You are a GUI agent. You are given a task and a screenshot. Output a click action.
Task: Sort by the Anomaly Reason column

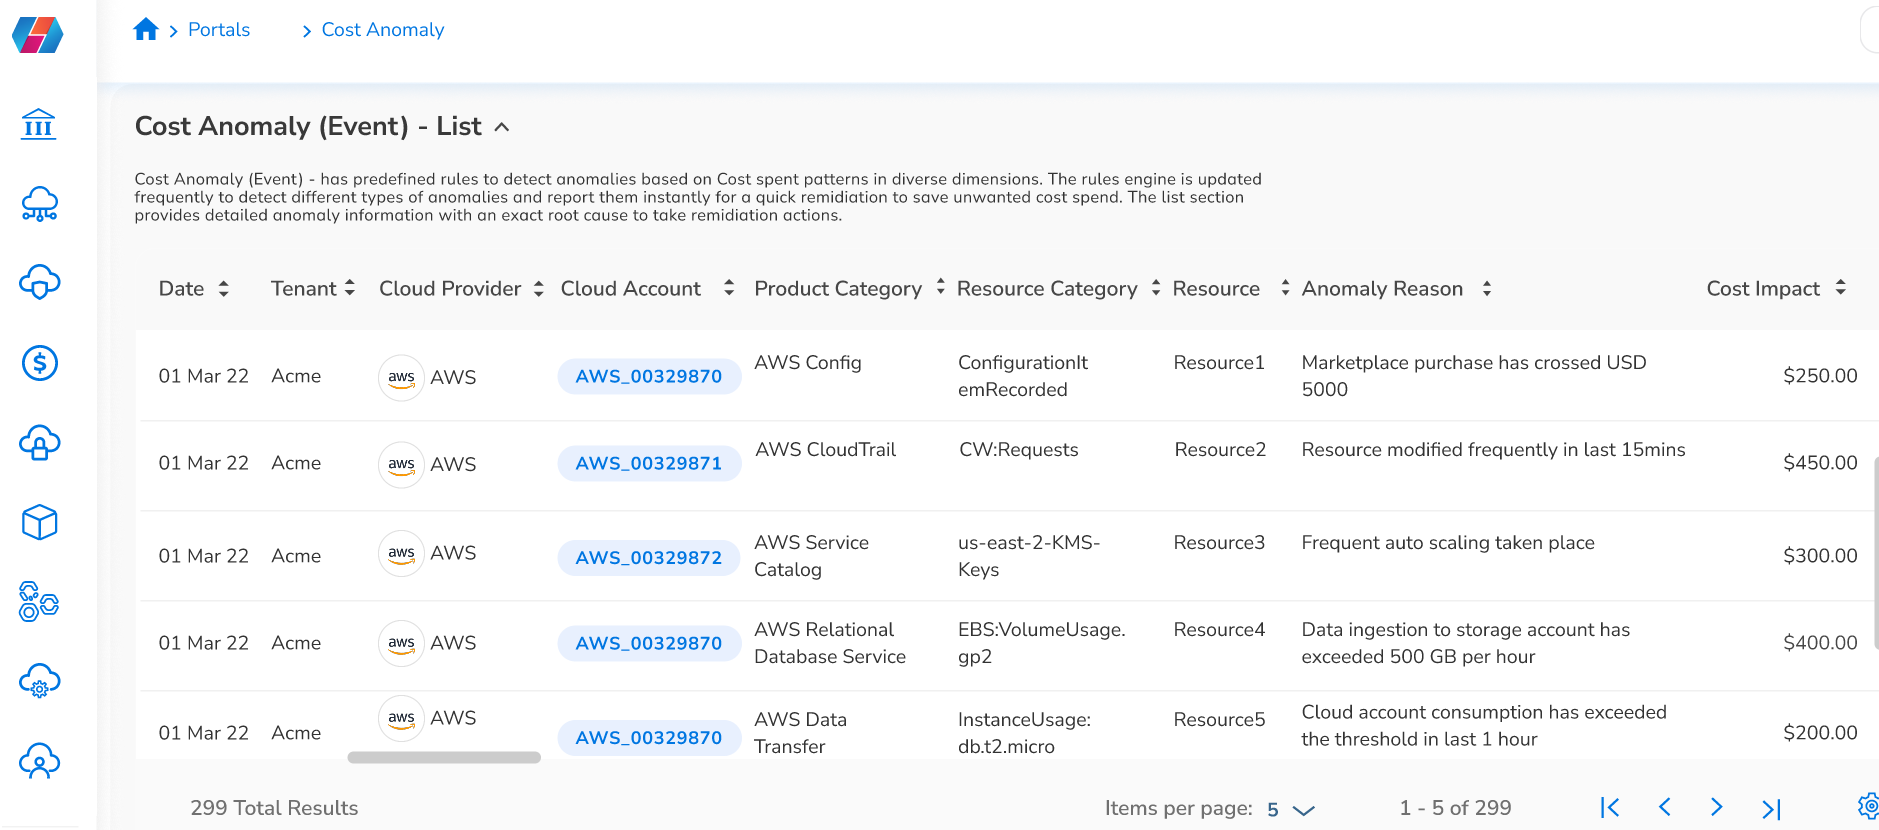click(x=1487, y=289)
